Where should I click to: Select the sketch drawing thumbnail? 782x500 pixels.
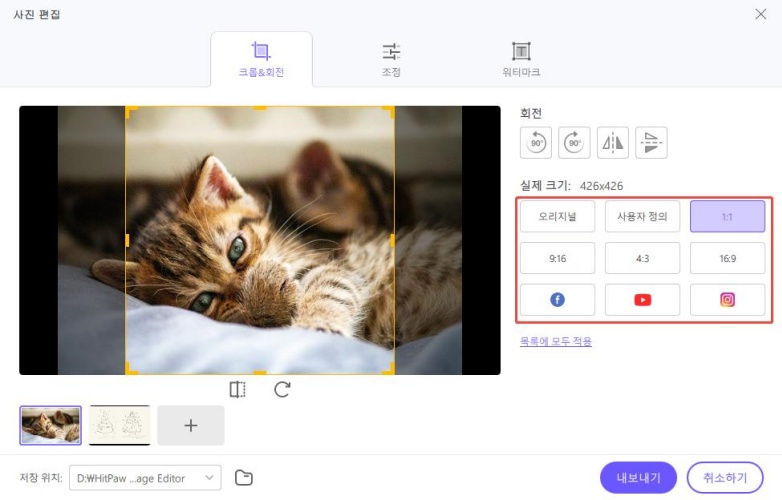point(119,425)
